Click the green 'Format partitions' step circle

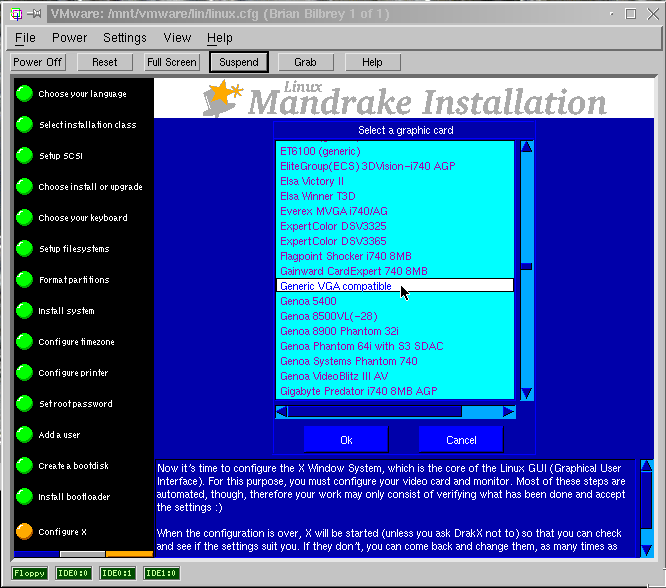click(24, 280)
